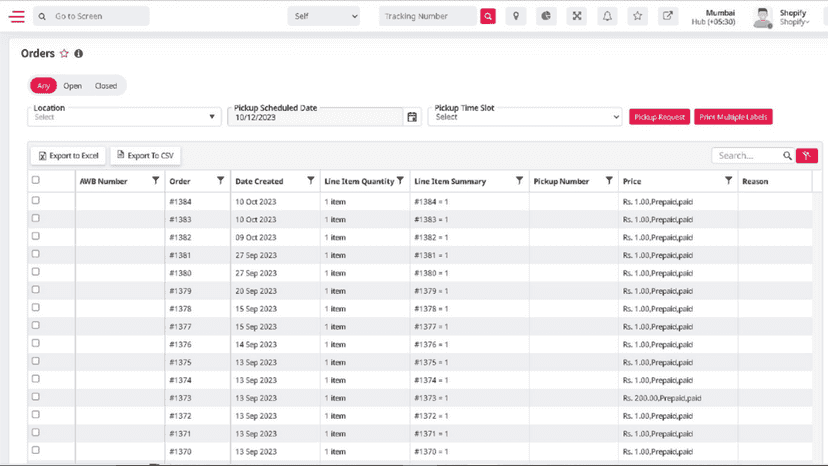Clear filters with red filter icon
The height and width of the screenshot is (466, 828).
coord(806,155)
